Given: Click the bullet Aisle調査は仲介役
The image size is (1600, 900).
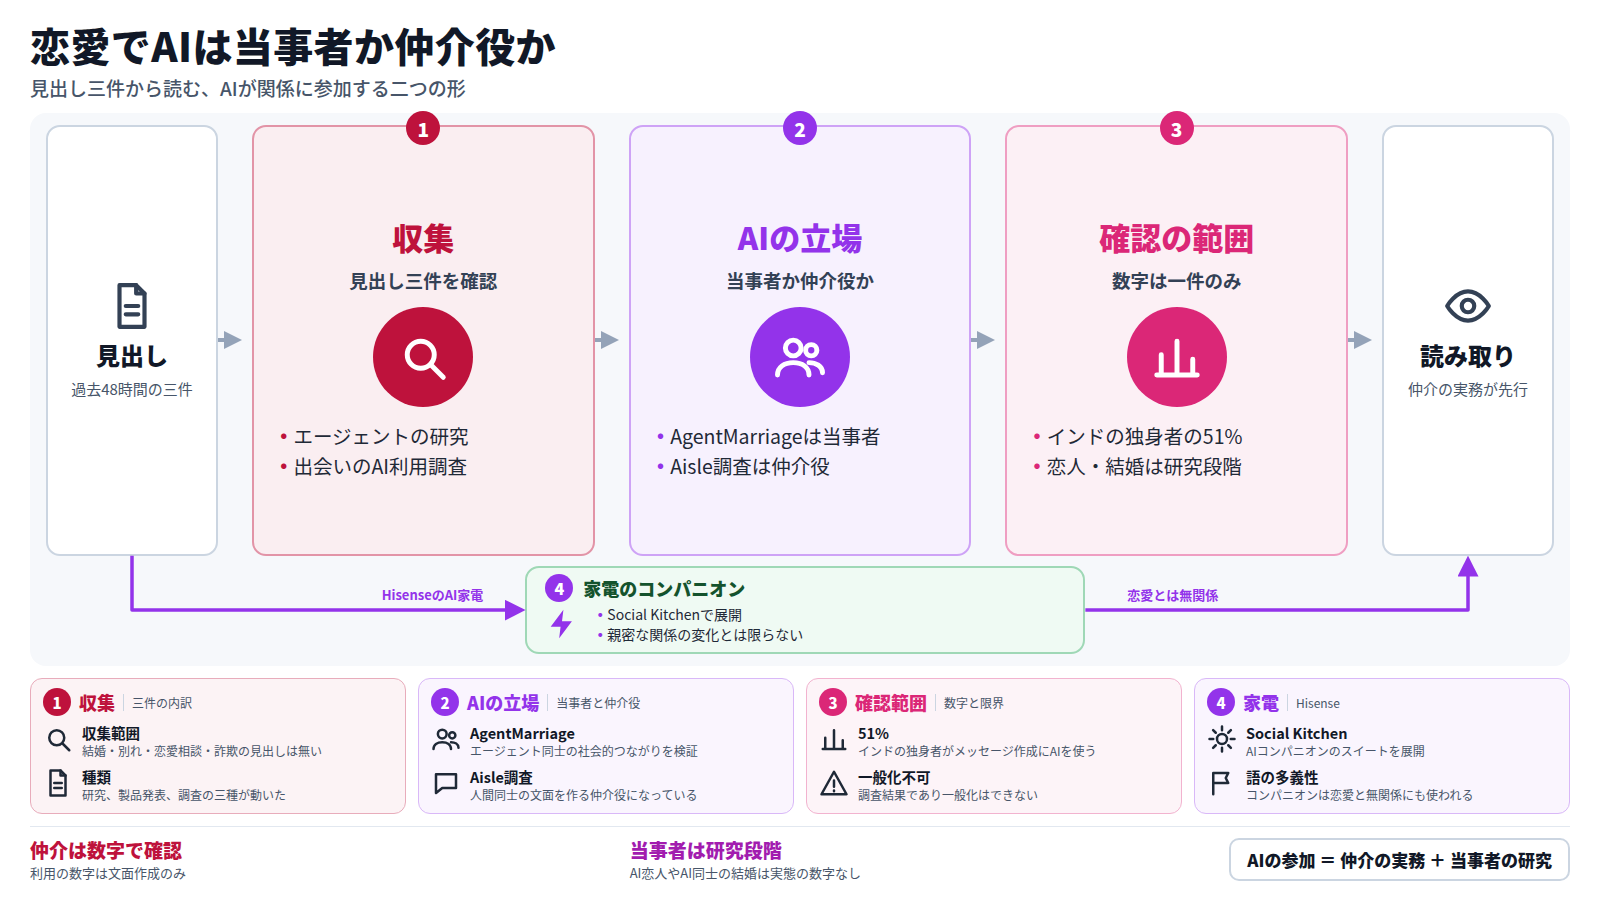Looking at the screenshot, I should (x=750, y=467).
